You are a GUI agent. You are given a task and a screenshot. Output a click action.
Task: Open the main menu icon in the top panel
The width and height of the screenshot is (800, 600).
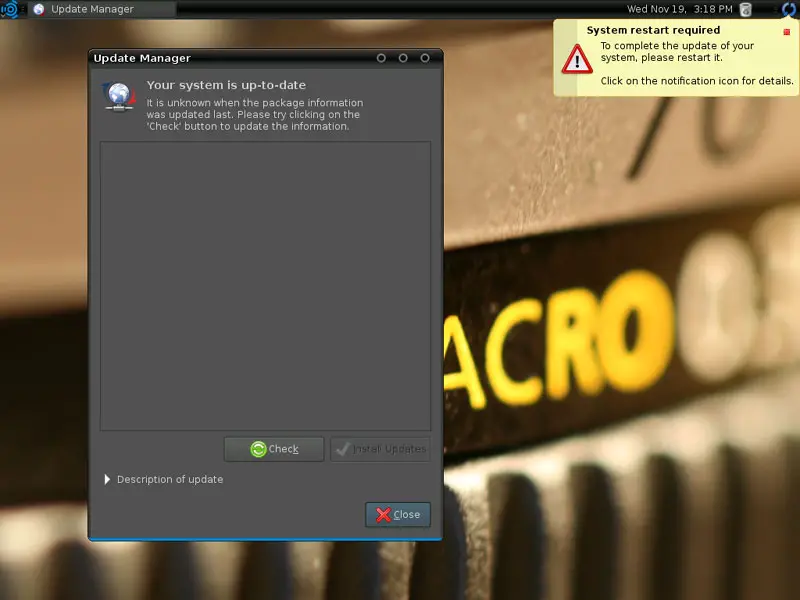pyautogui.click(x=9, y=9)
